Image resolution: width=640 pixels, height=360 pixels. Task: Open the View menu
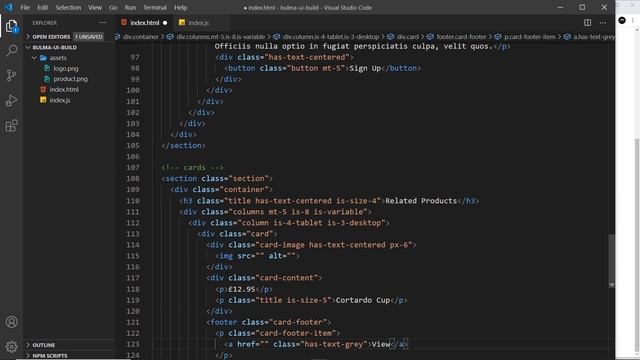click(x=95, y=7)
